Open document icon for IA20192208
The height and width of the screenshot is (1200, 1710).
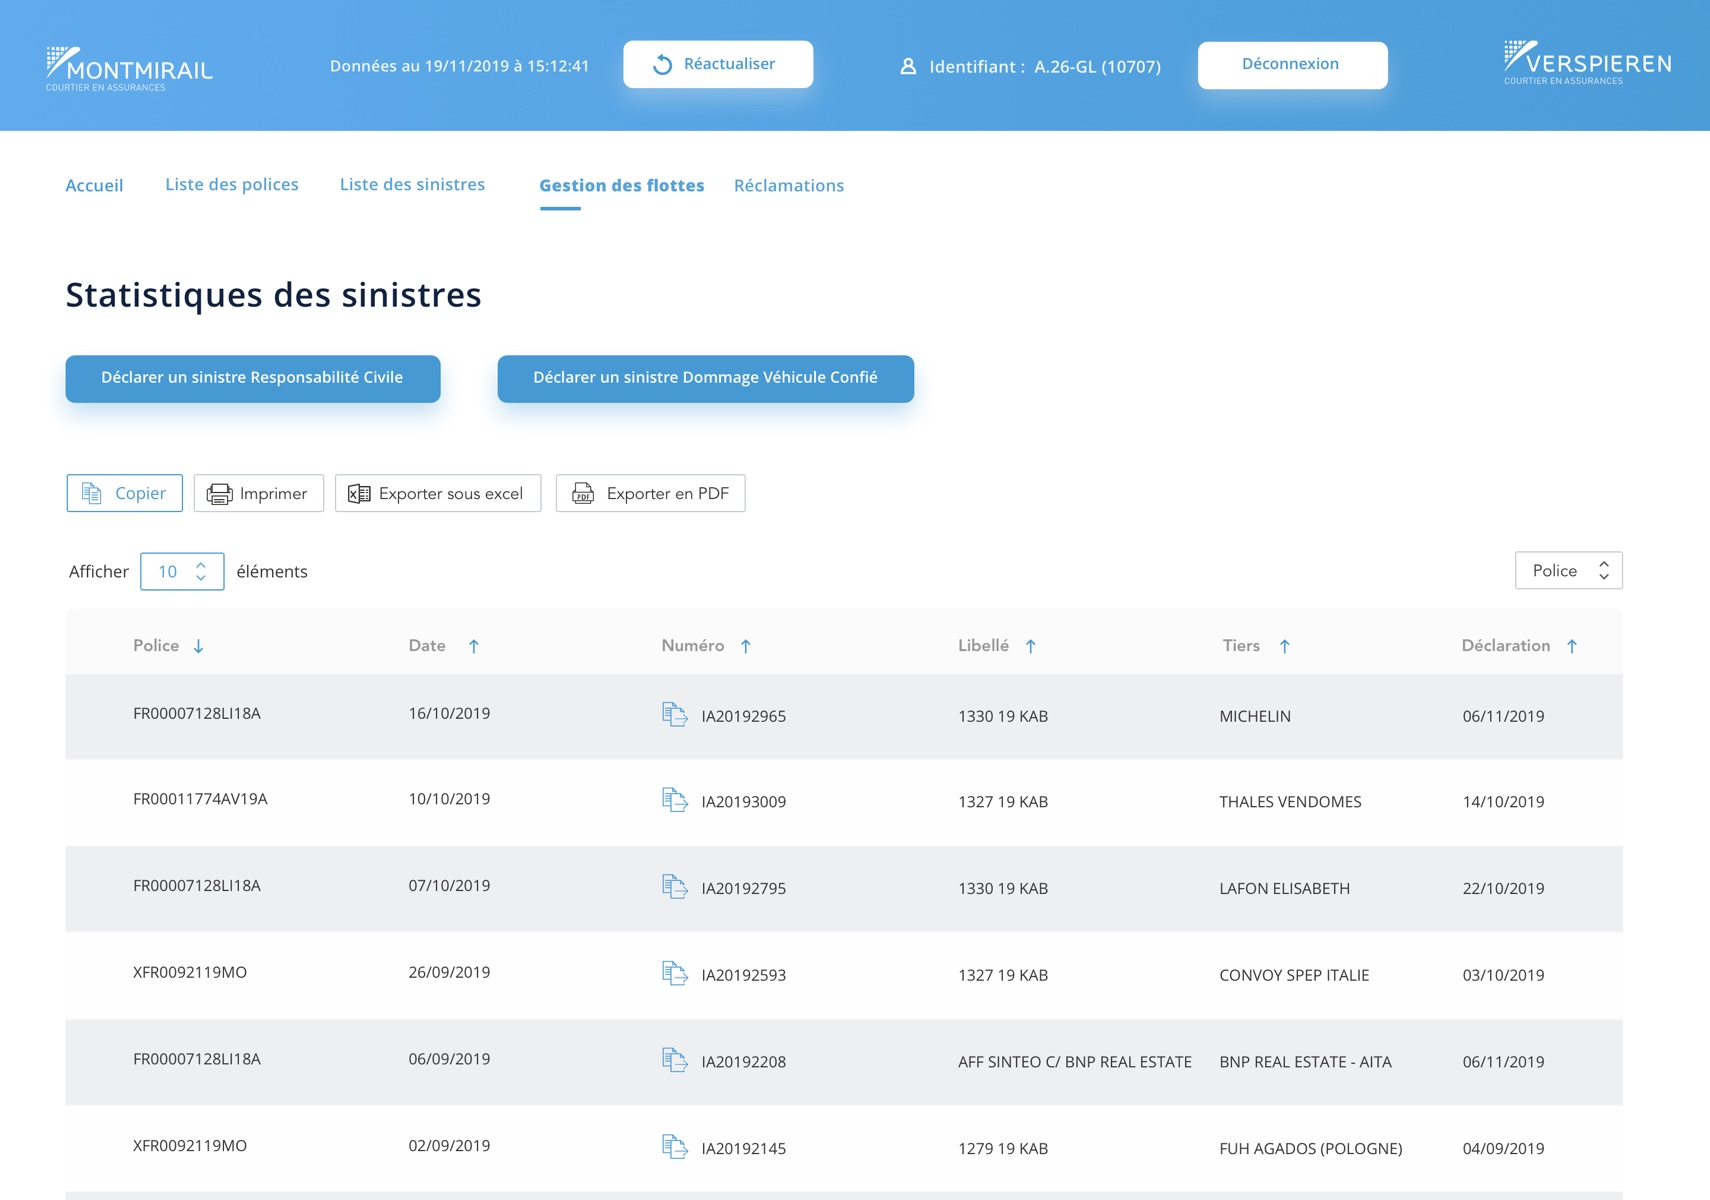point(675,1060)
